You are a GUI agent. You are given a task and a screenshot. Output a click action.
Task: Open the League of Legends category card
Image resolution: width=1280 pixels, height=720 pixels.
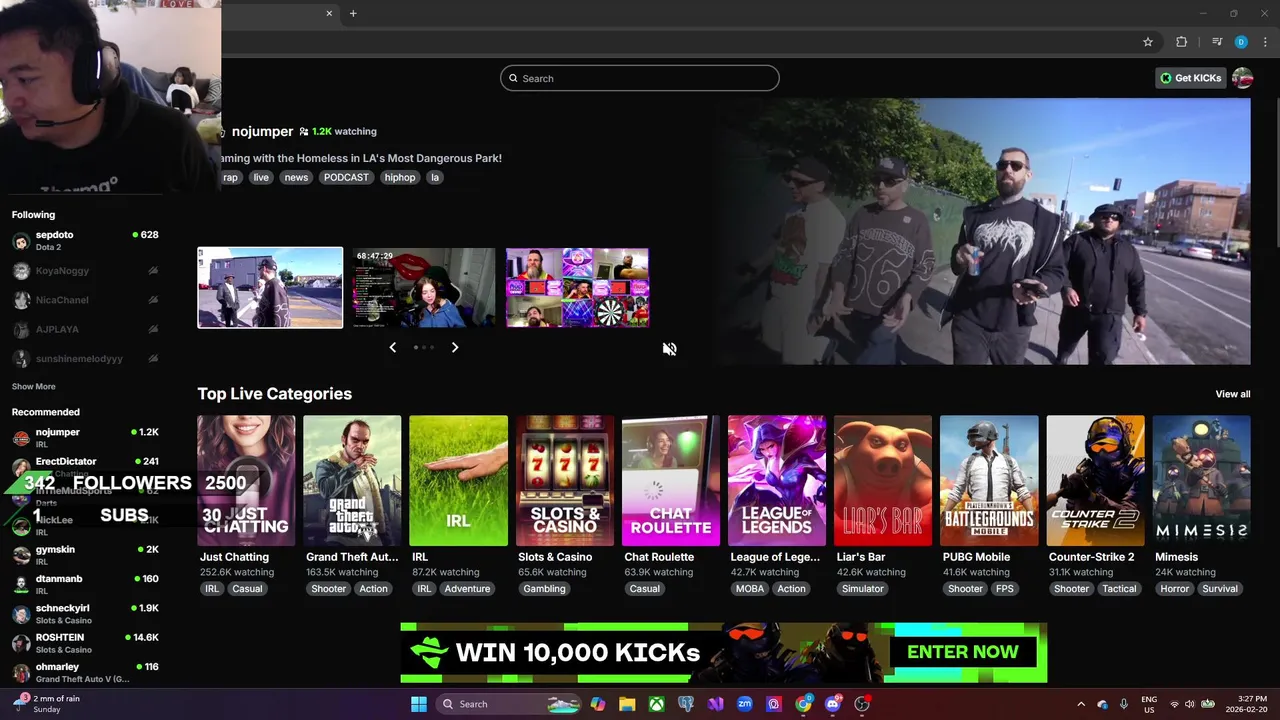click(777, 481)
